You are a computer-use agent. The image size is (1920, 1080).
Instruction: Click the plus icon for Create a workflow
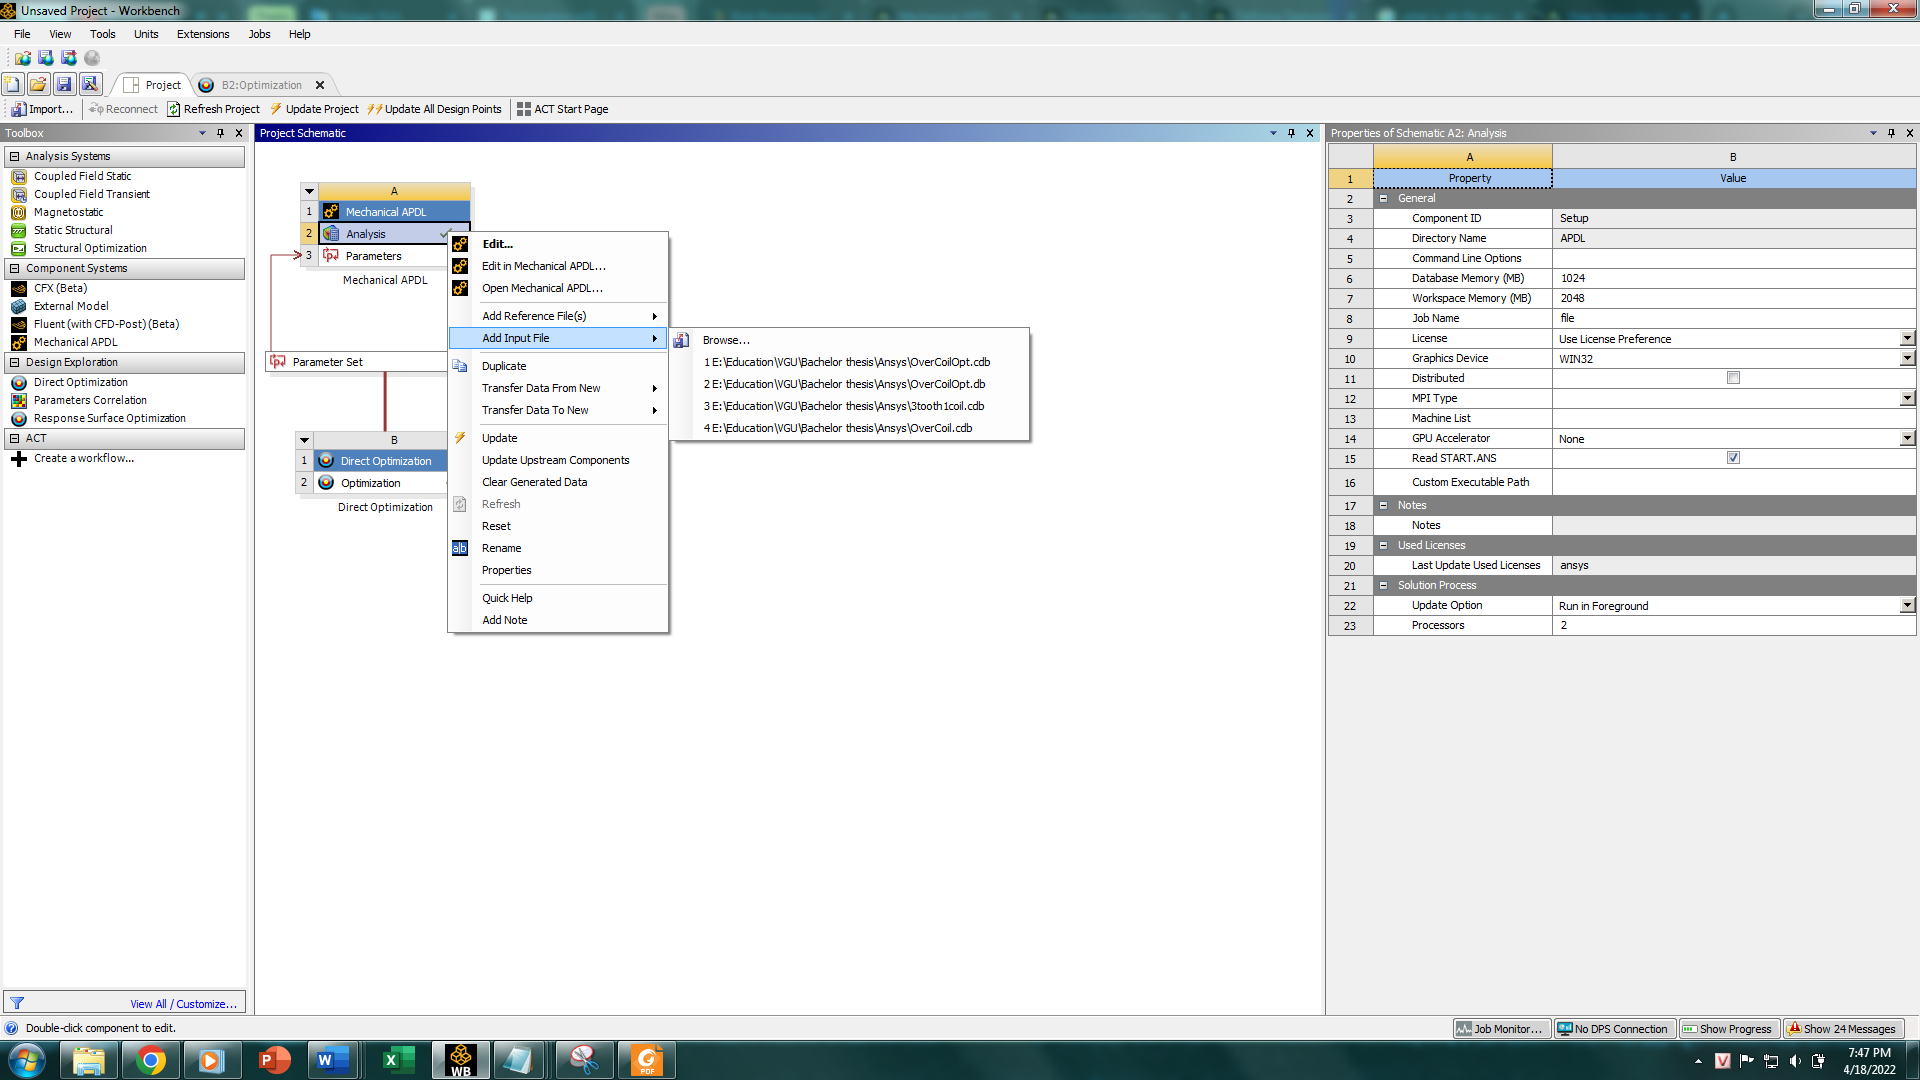(x=19, y=459)
